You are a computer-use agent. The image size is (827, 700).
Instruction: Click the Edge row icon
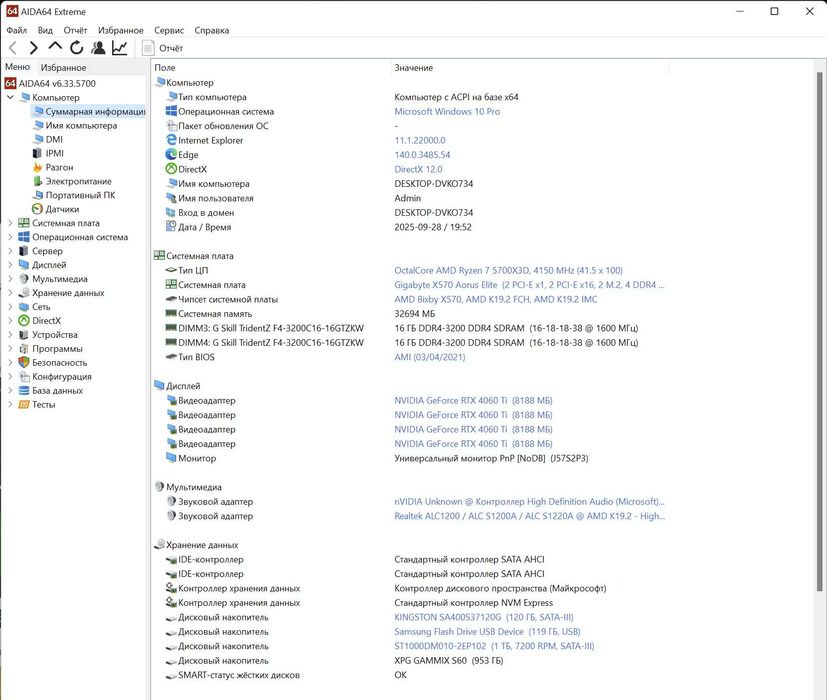[x=171, y=154]
